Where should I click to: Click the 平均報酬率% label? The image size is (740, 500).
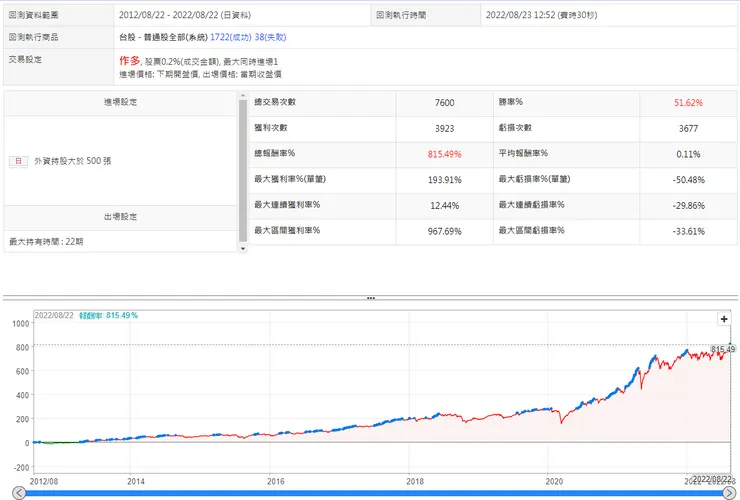(x=523, y=153)
